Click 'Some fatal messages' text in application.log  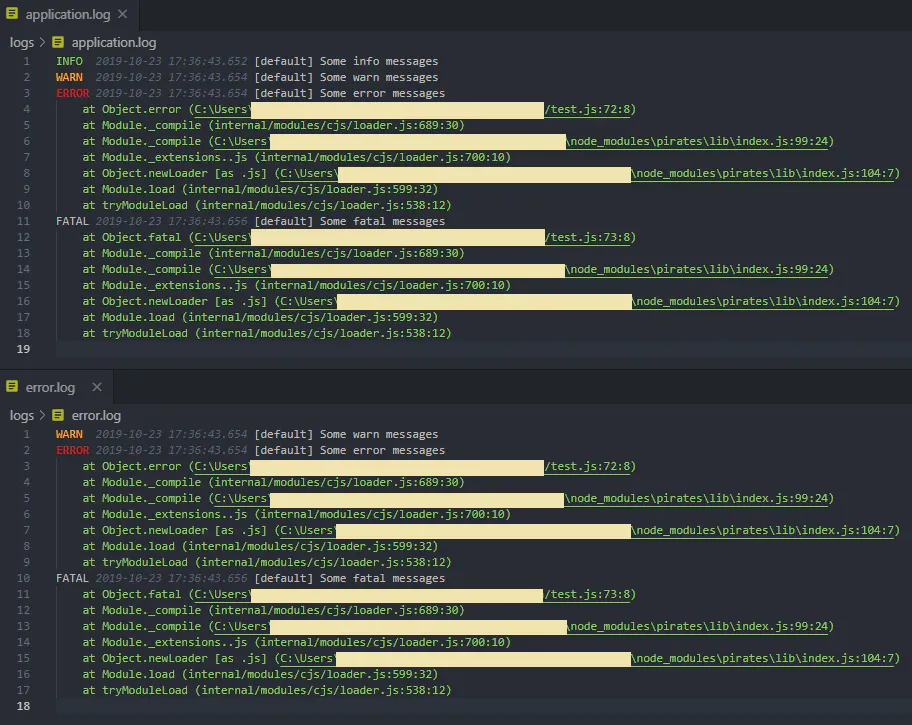(382, 221)
